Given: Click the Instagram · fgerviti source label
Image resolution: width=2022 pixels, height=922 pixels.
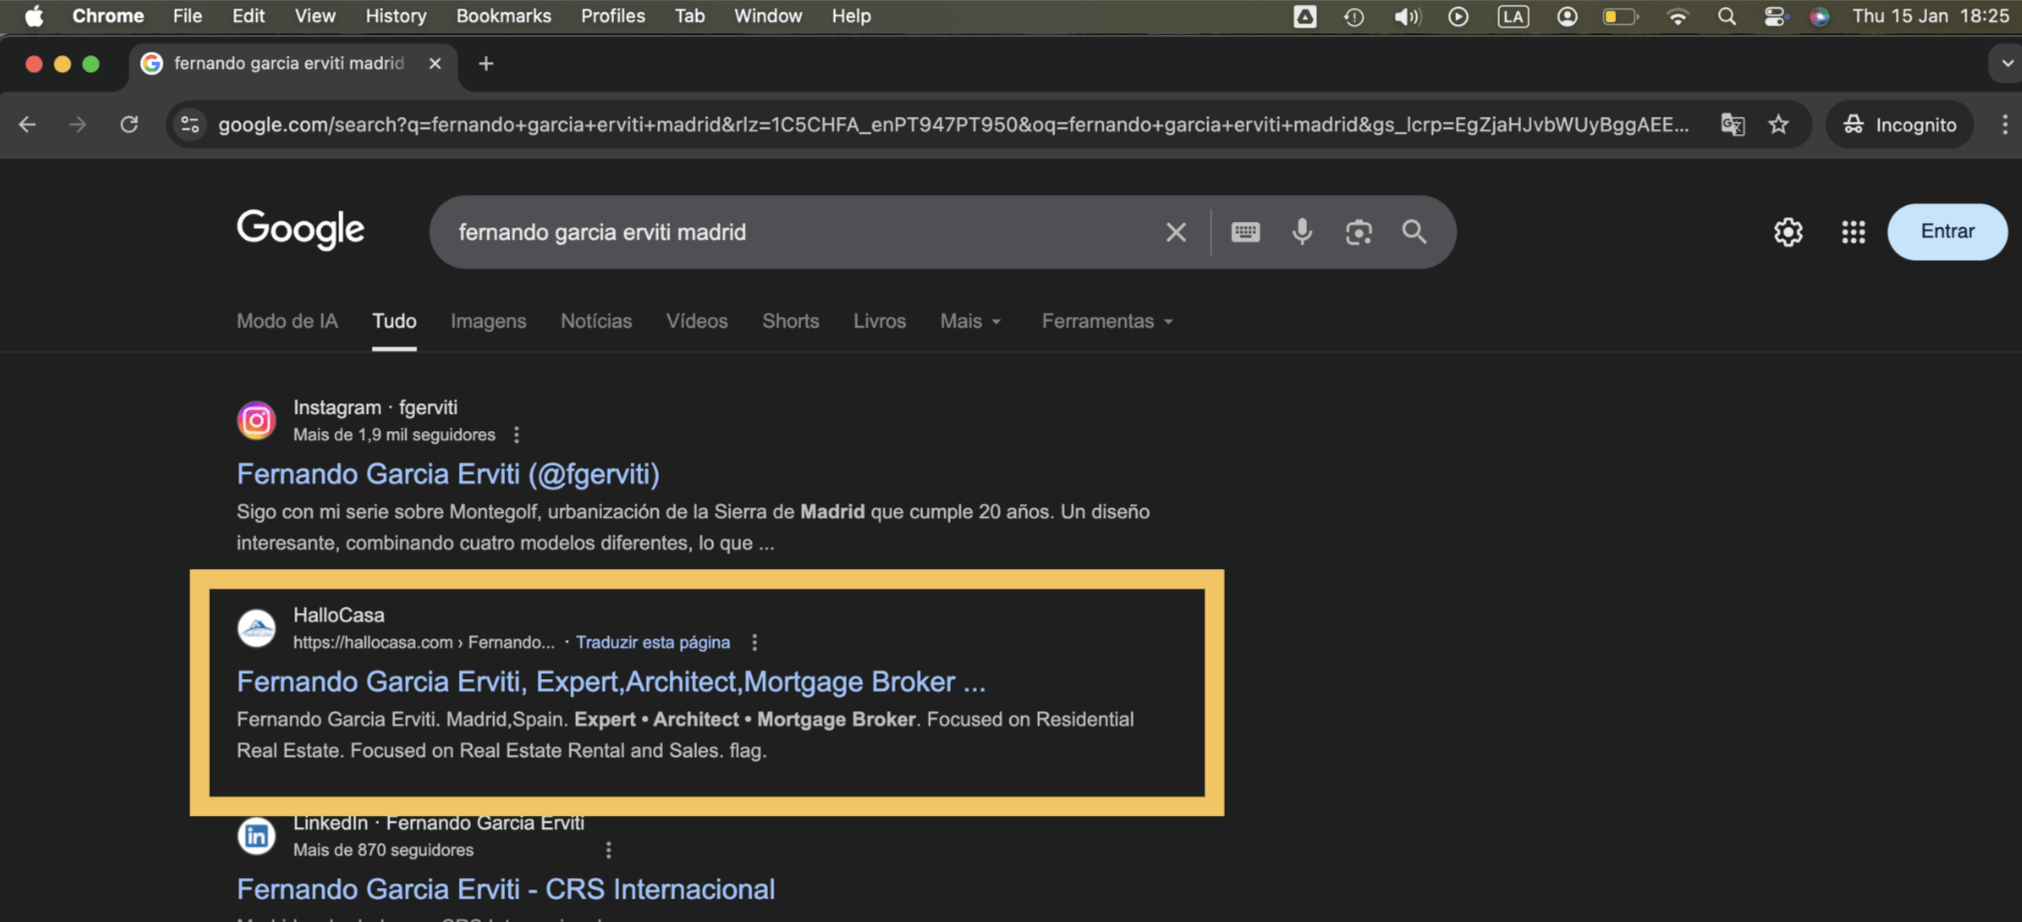Looking at the screenshot, I should click(x=375, y=408).
